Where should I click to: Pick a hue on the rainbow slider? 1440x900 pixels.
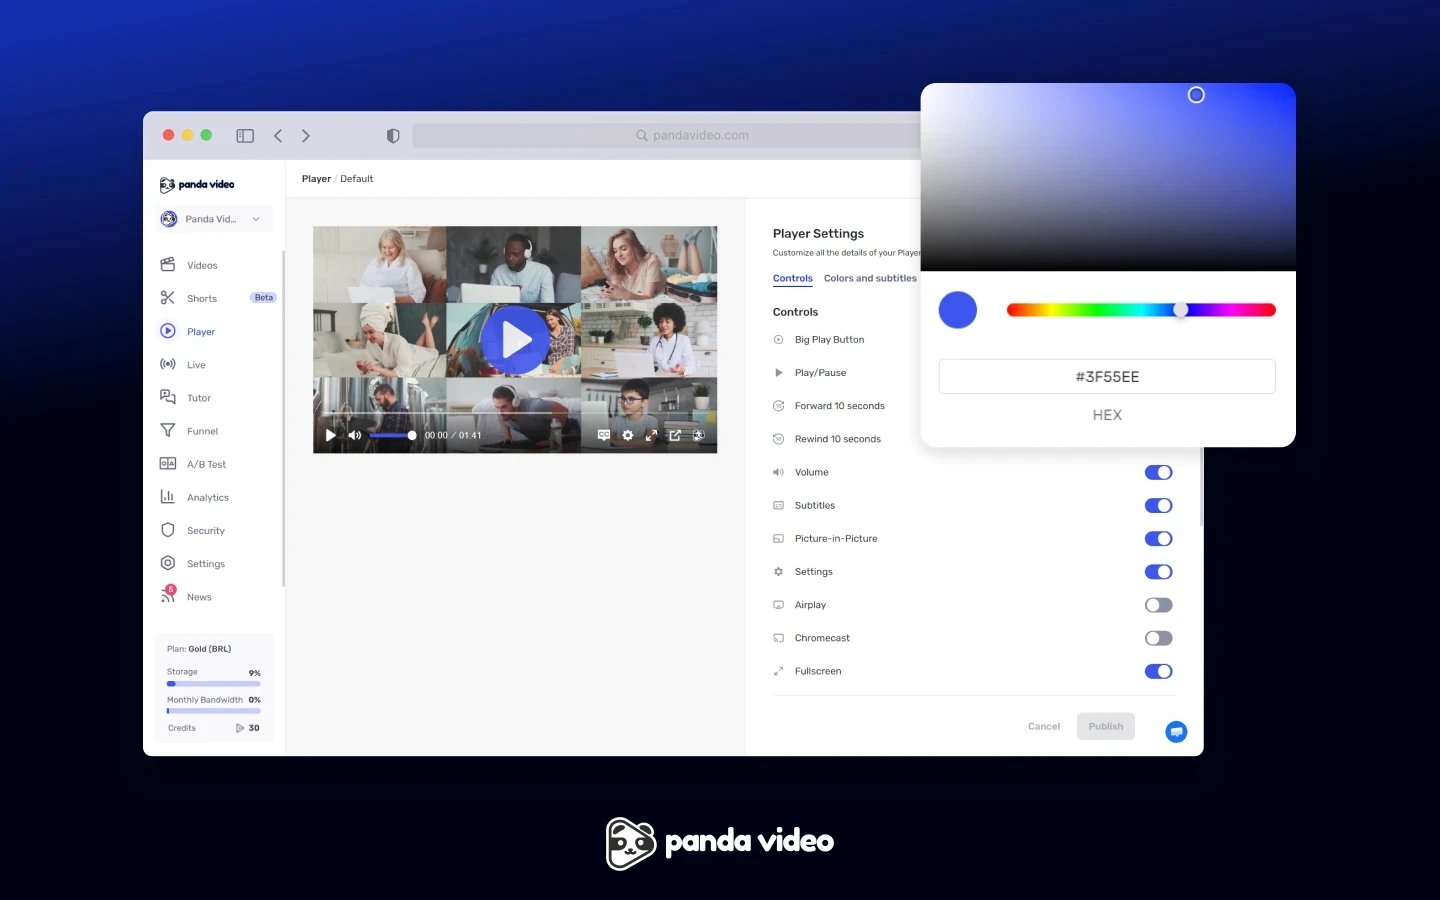tap(1141, 310)
